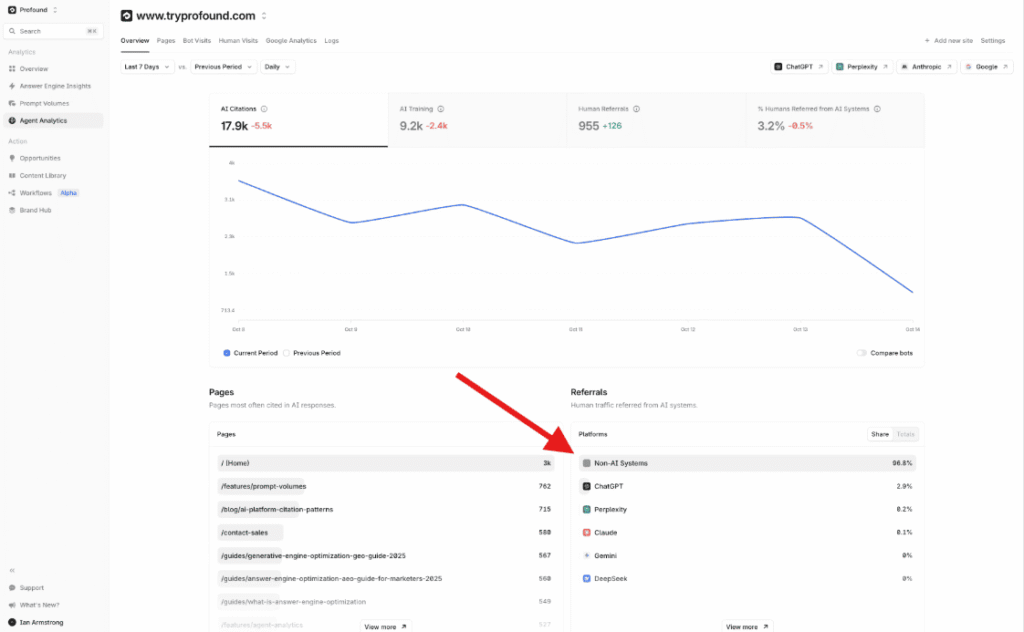
Task: Open the Last 7 Days dropdown
Action: point(148,67)
